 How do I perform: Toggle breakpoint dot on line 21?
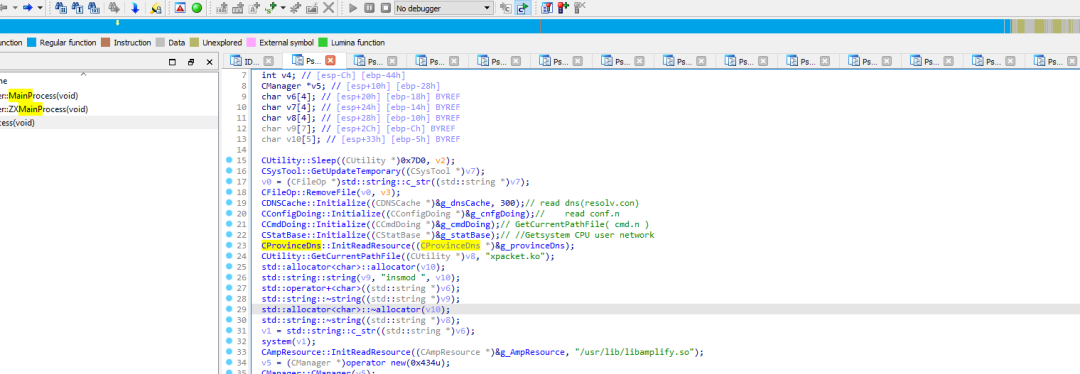click(229, 224)
